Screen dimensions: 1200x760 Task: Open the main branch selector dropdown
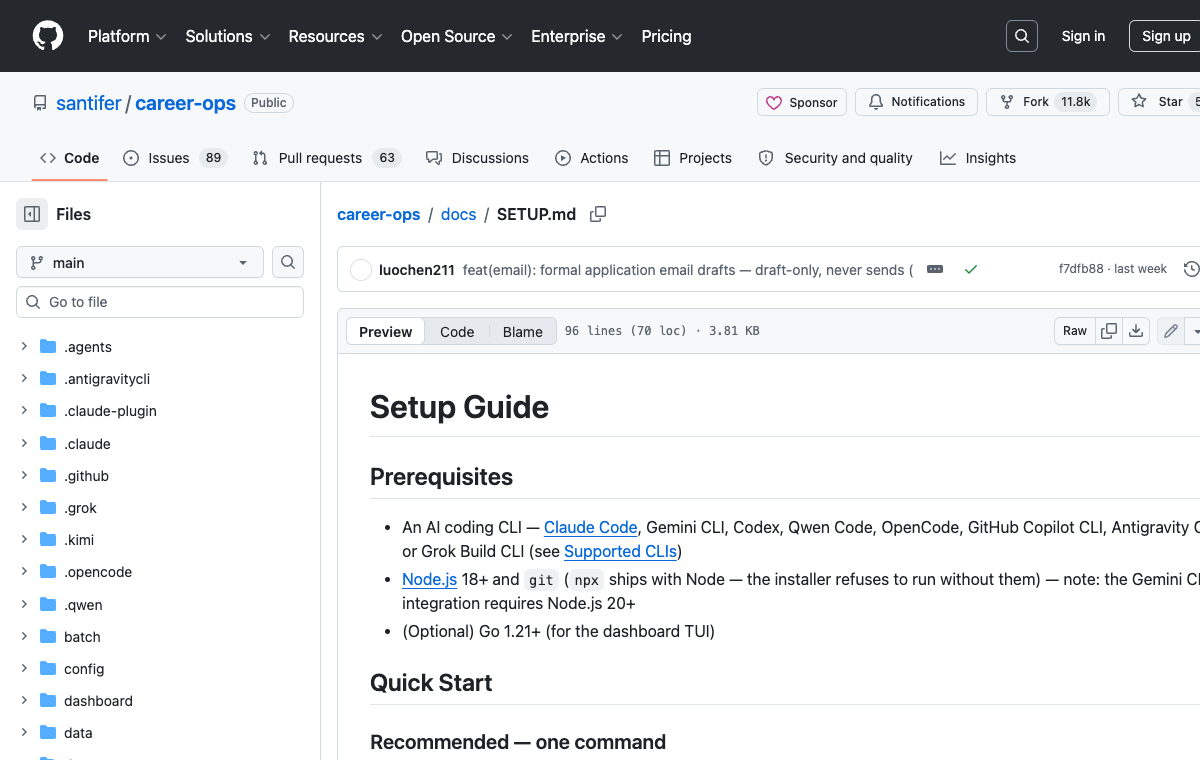pyautogui.click(x=140, y=262)
